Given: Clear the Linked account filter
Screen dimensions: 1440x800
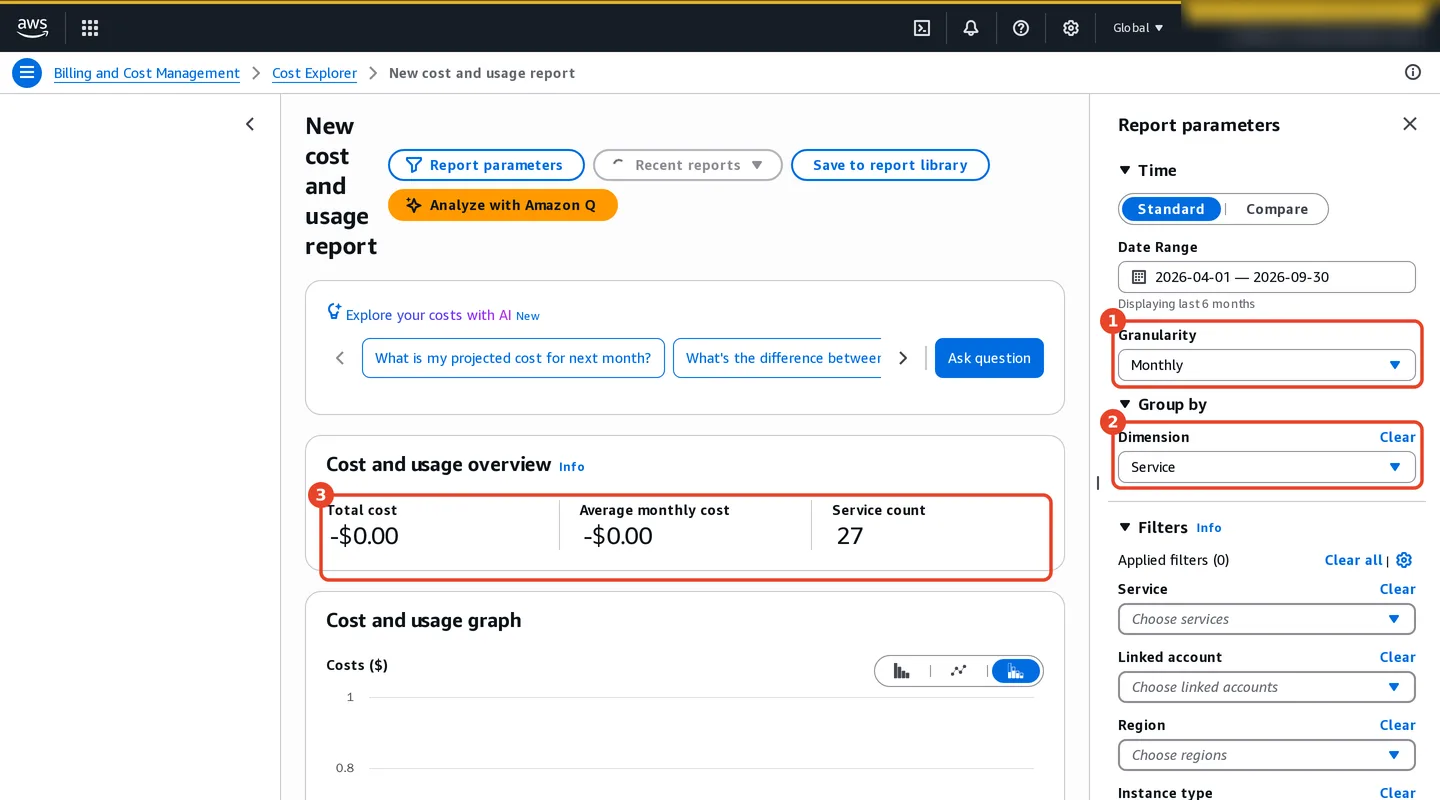Looking at the screenshot, I should point(1398,657).
